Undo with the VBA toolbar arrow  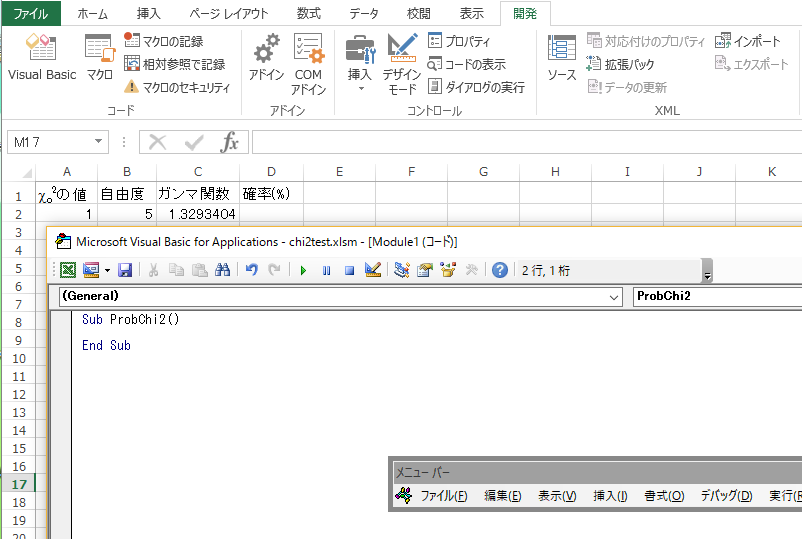(x=251, y=270)
